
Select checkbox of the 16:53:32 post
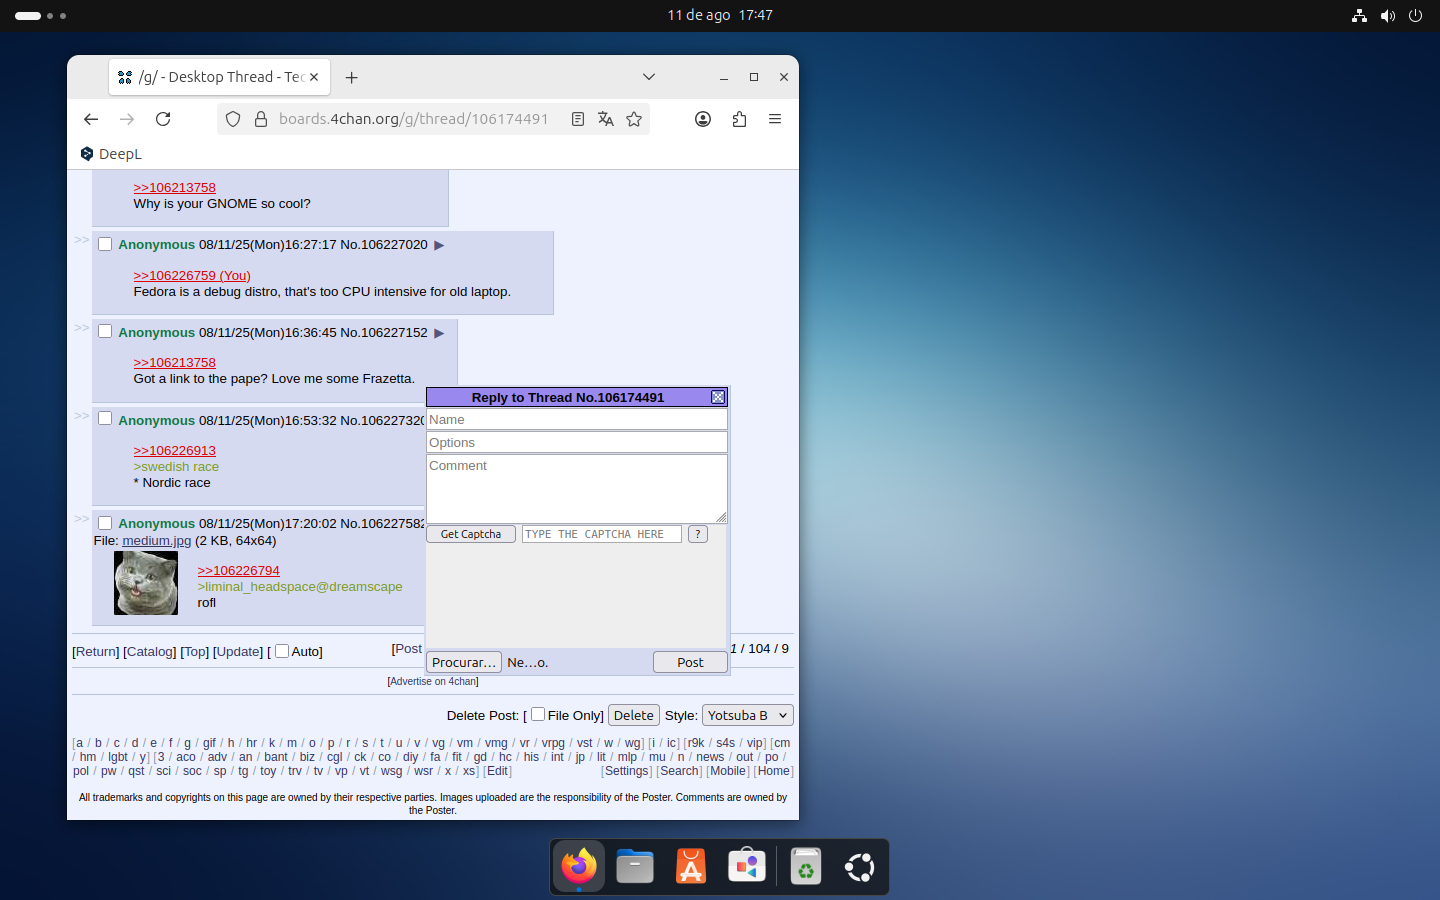[x=105, y=419]
